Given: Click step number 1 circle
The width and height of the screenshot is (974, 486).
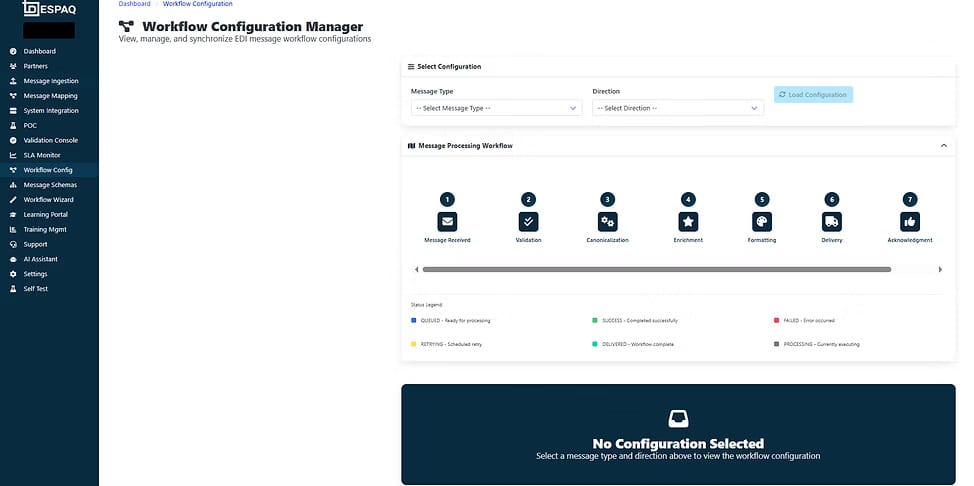Looking at the screenshot, I should point(447,199).
